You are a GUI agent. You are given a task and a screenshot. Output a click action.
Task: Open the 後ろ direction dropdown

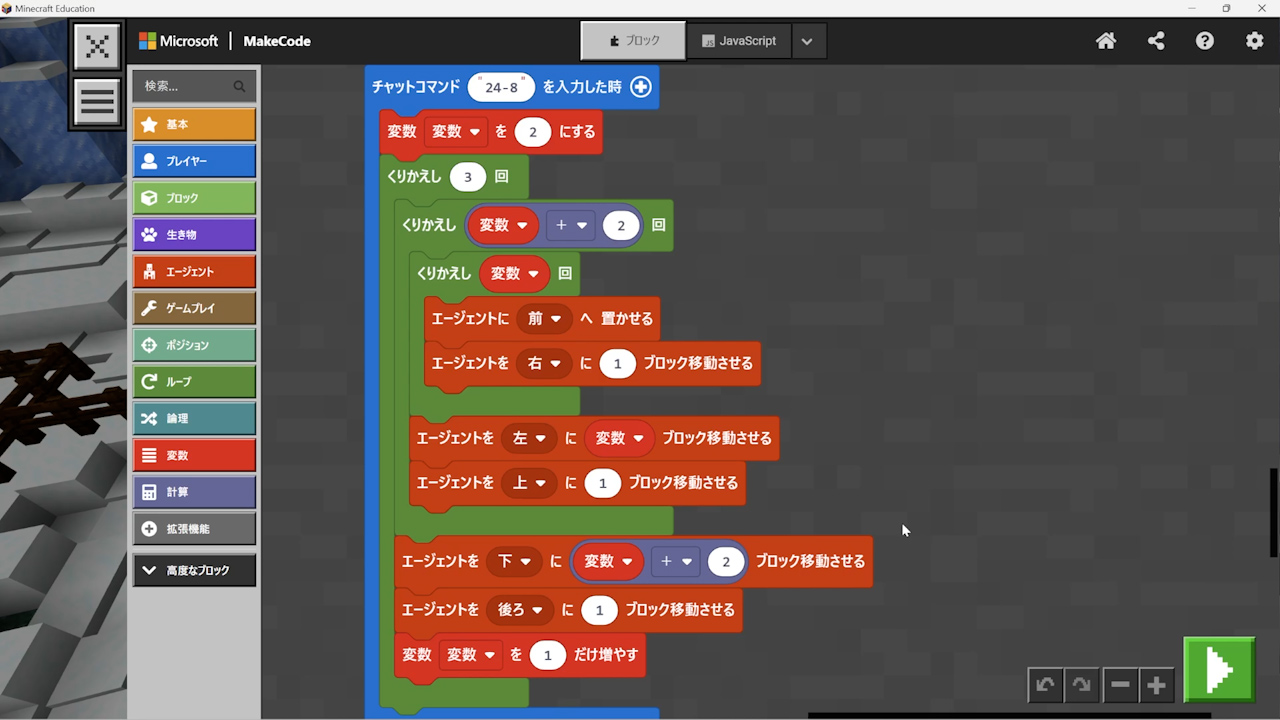click(519, 609)
